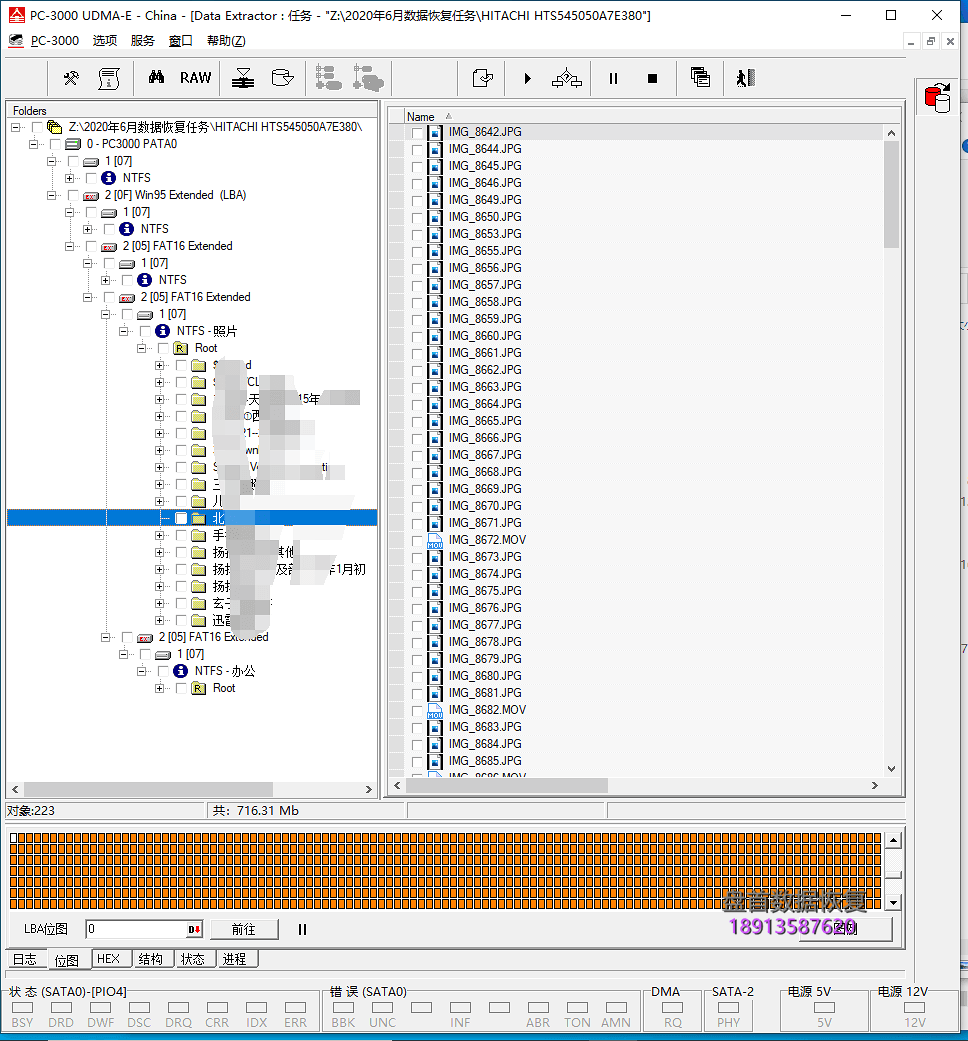Click the MOV file icon of IMG_8682.MOV
The height and width of the screenshot is (1041, 968).
[x=435, y=710]
